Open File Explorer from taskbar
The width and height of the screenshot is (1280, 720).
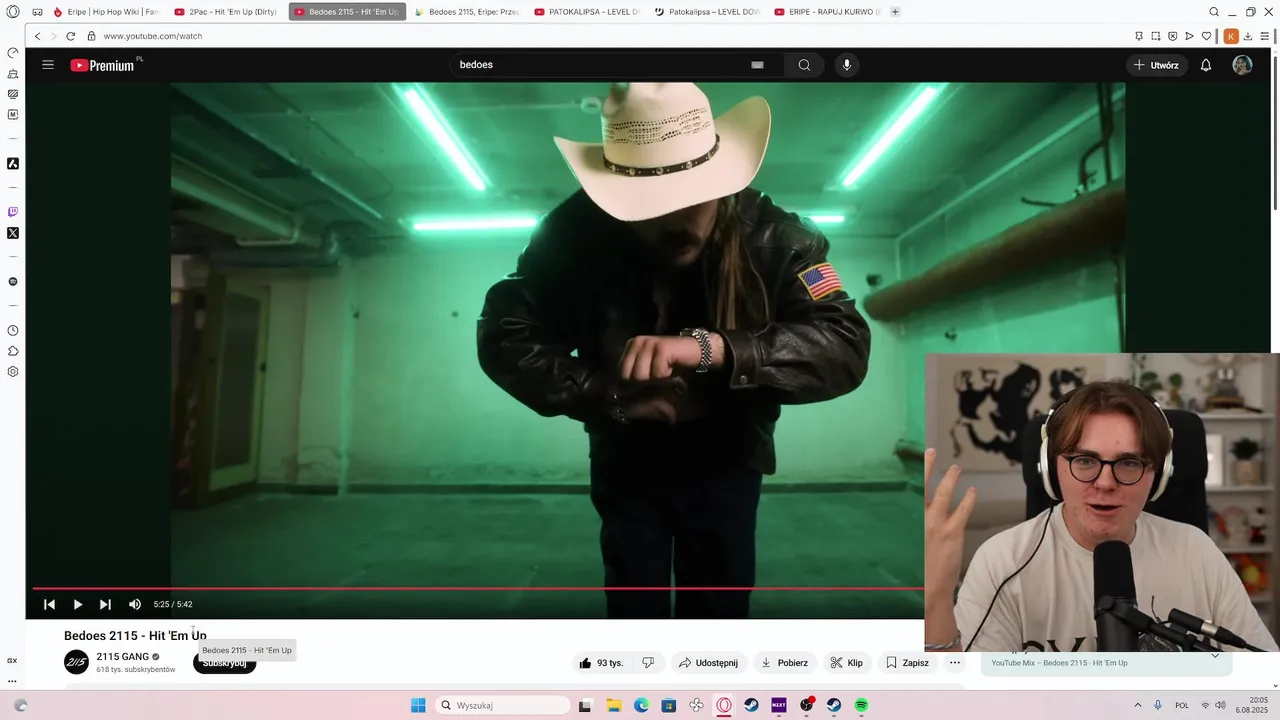click(614, 705)
